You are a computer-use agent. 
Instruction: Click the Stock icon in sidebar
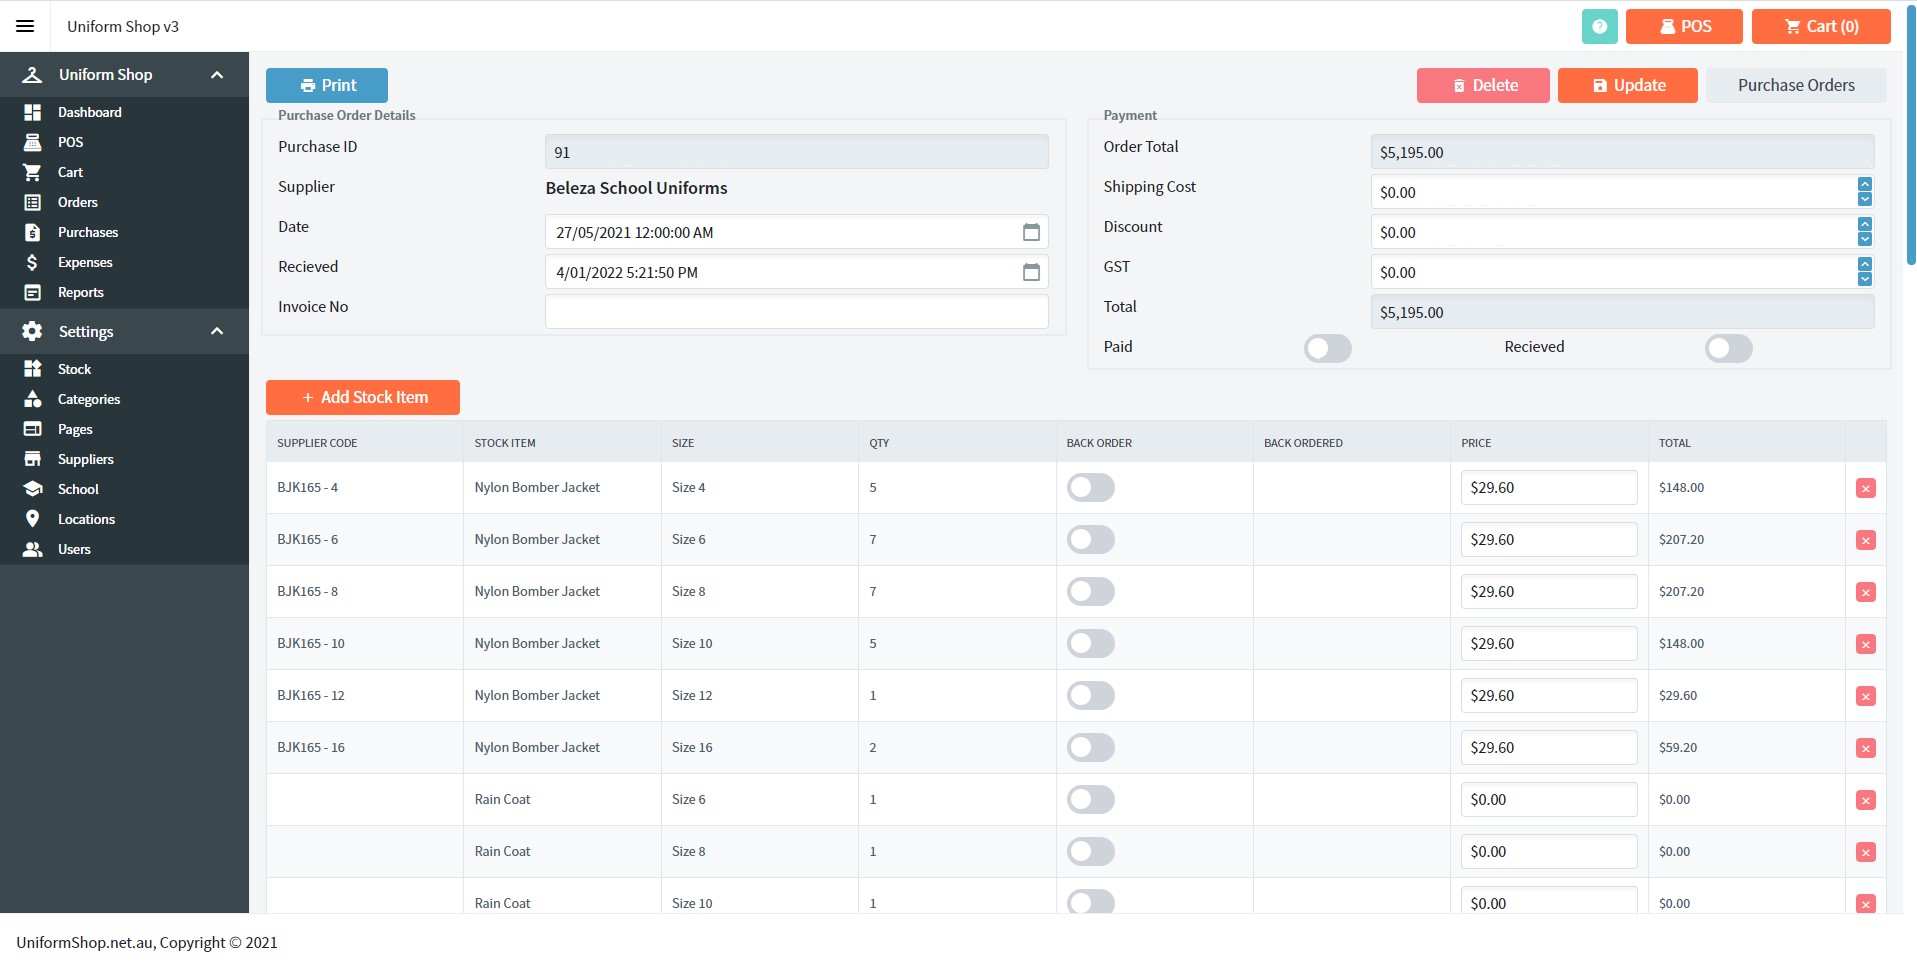(x=32, y=369)
